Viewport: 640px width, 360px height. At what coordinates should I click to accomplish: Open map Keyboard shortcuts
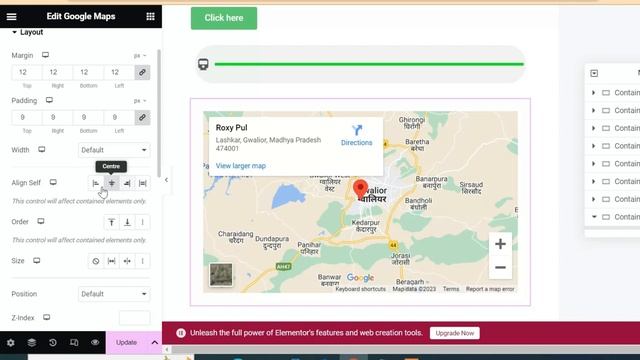(x=360, y=289)
